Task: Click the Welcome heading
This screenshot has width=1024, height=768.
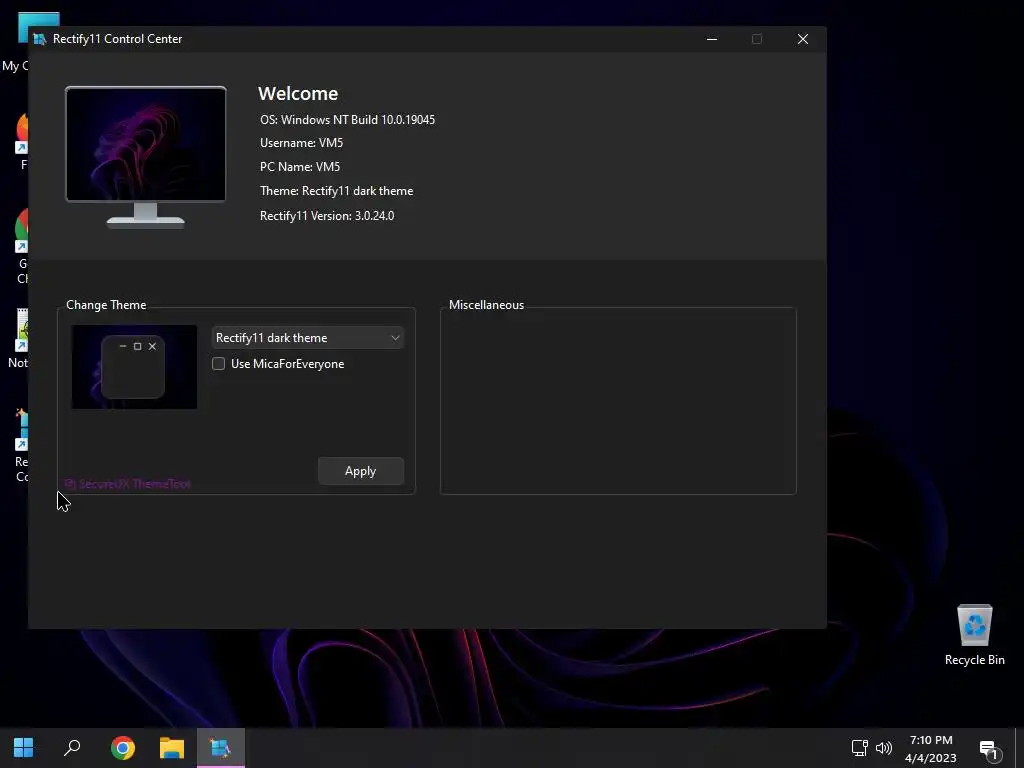Action: coord(298,93)
